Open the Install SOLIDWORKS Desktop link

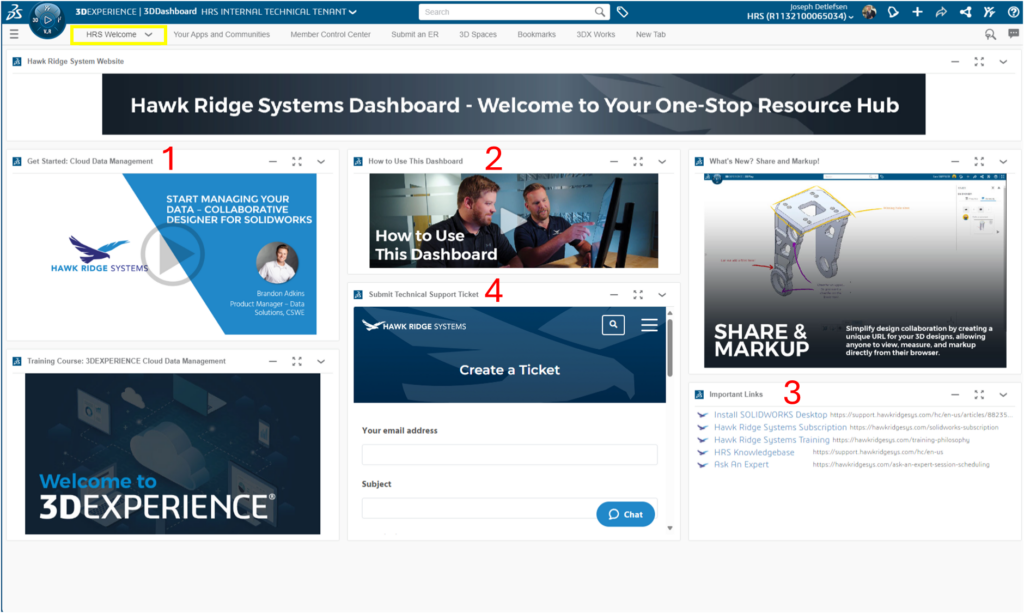768,414
